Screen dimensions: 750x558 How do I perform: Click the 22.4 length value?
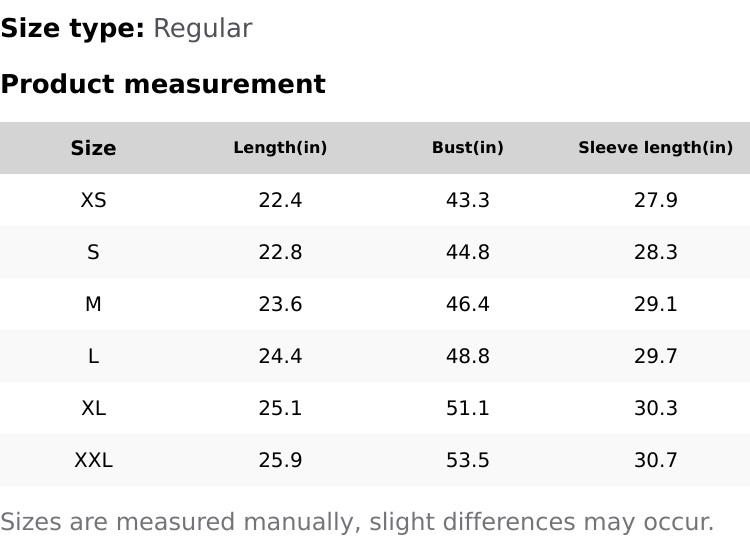(280, 200)
